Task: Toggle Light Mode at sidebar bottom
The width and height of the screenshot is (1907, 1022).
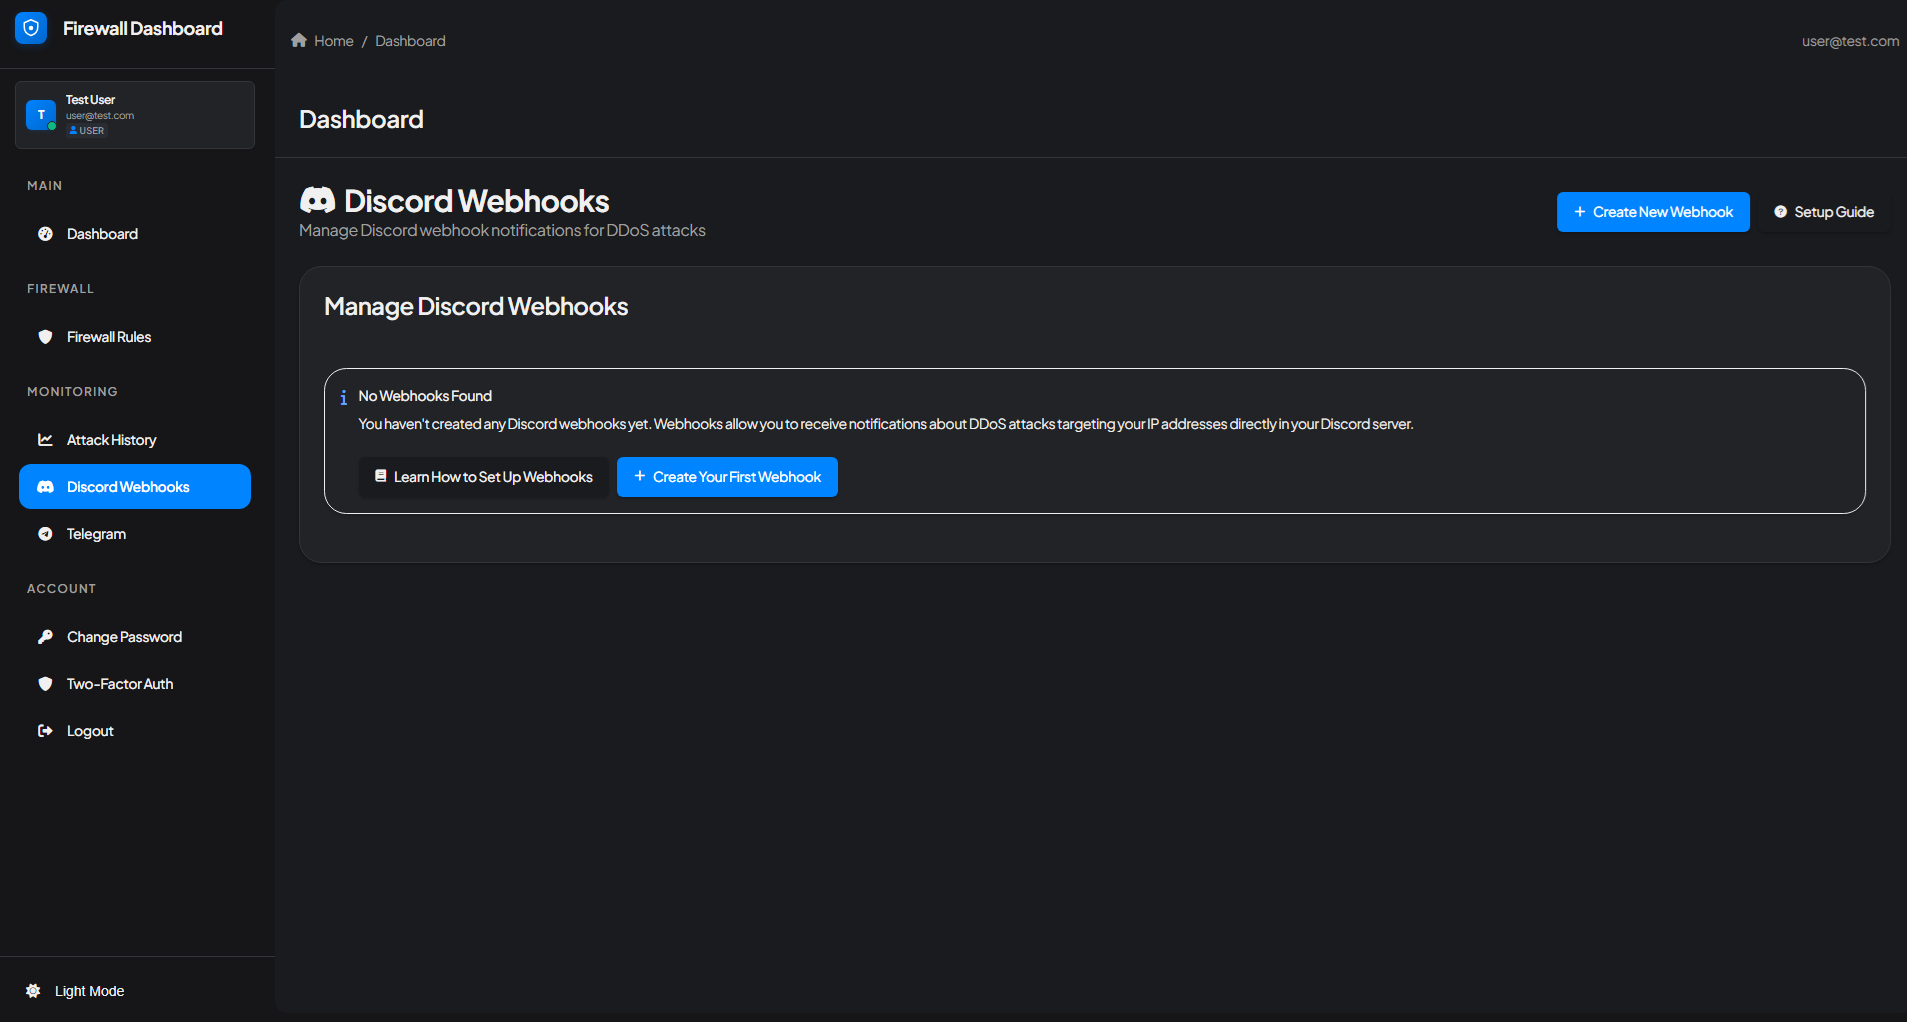Action: tap(74, 990)
